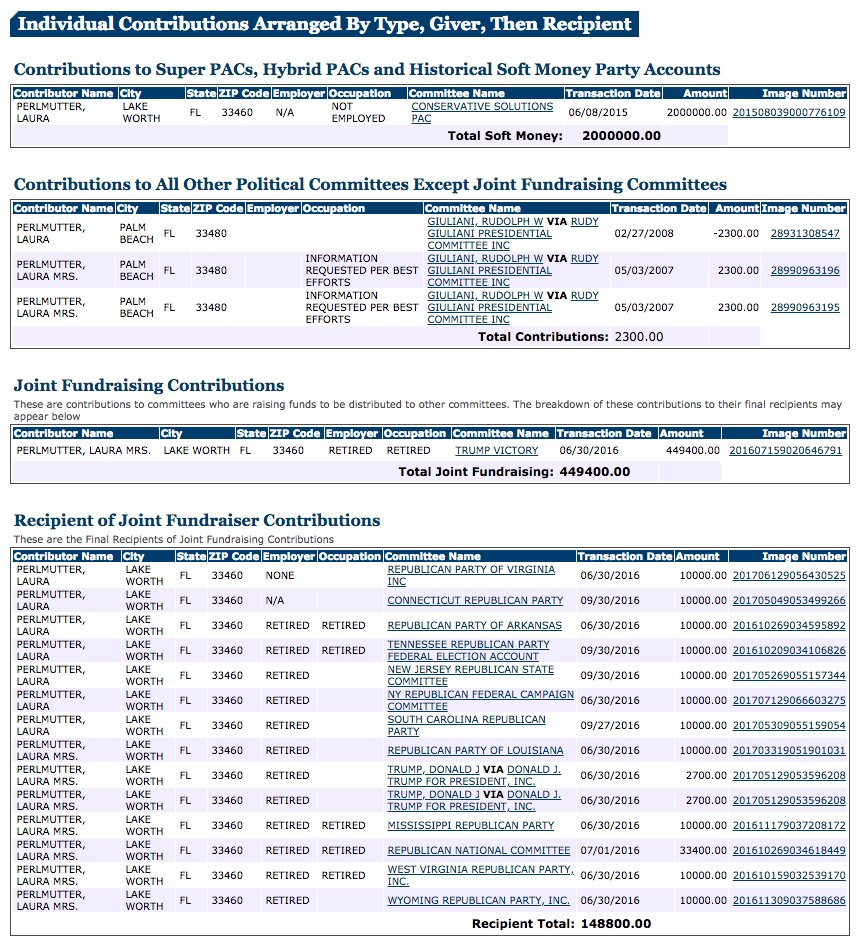The width and height of the screenshot is (864, 947).
Task: Click the Recipient Total value 148800.00
Action: pos(616,924)
